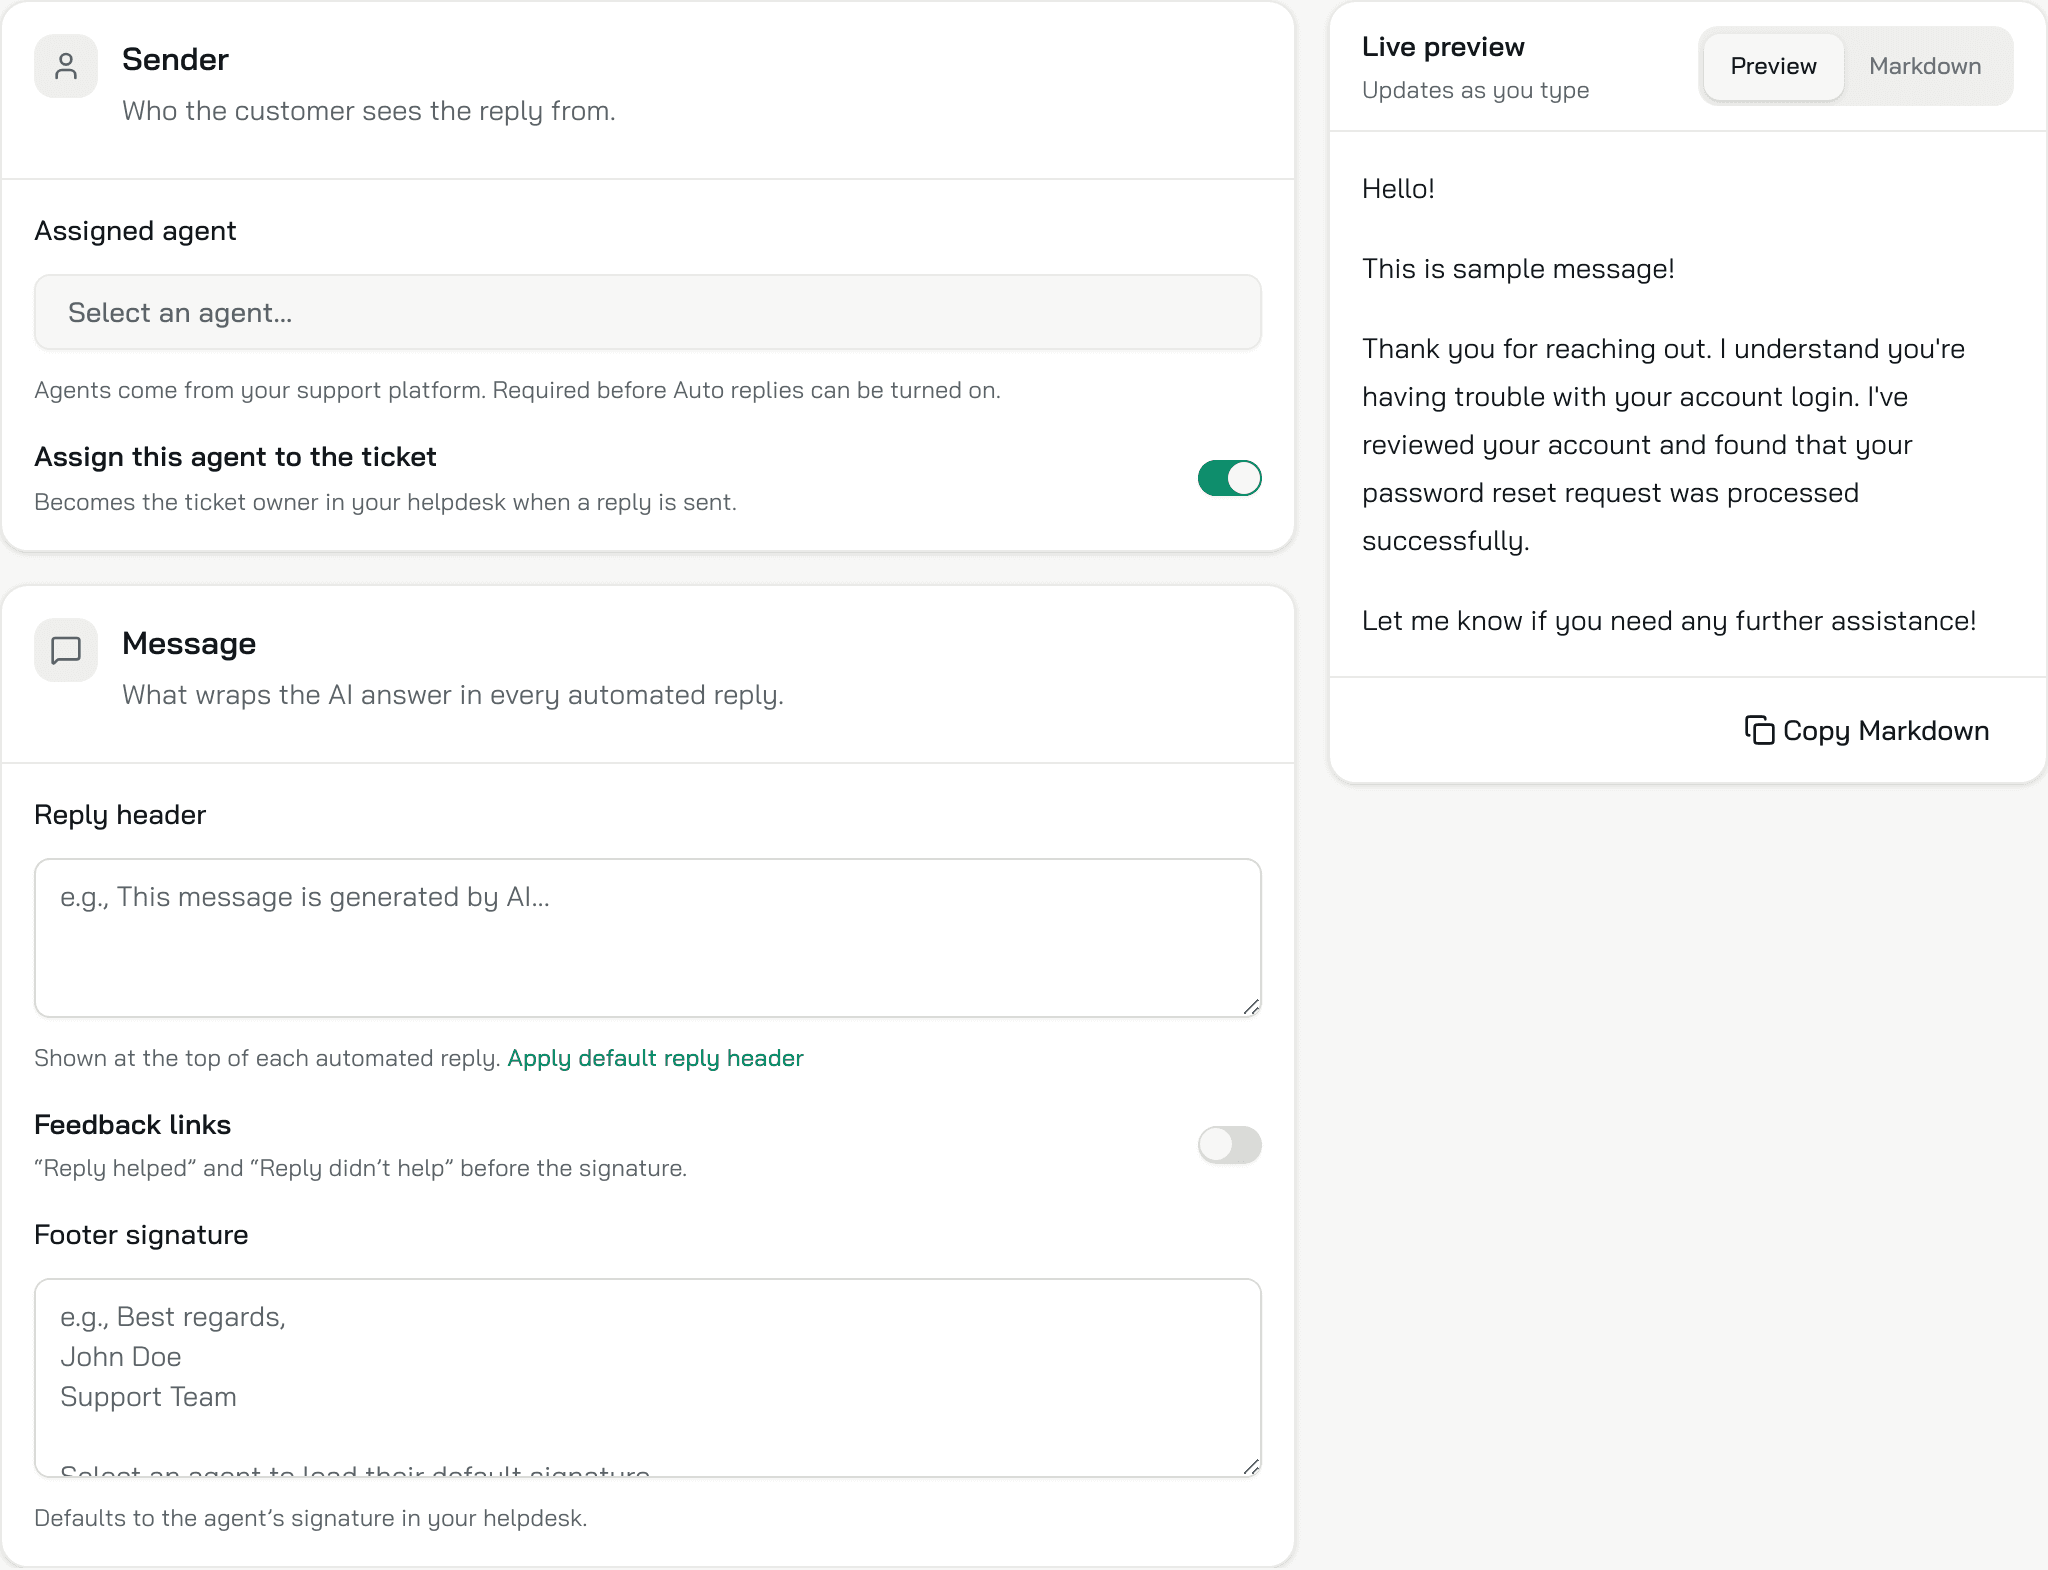This screenshot has width=2048, height=1570.
Task: Click the 'Message' section title
Action: pos(189,643)
